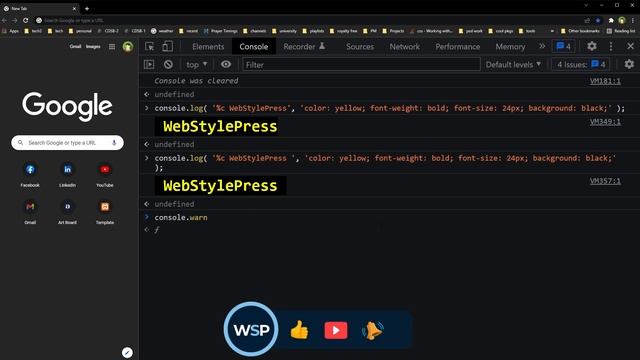Open the Reading list
Image resolution: width=640 pixels, height=360 pixels.
pos(621,31)
